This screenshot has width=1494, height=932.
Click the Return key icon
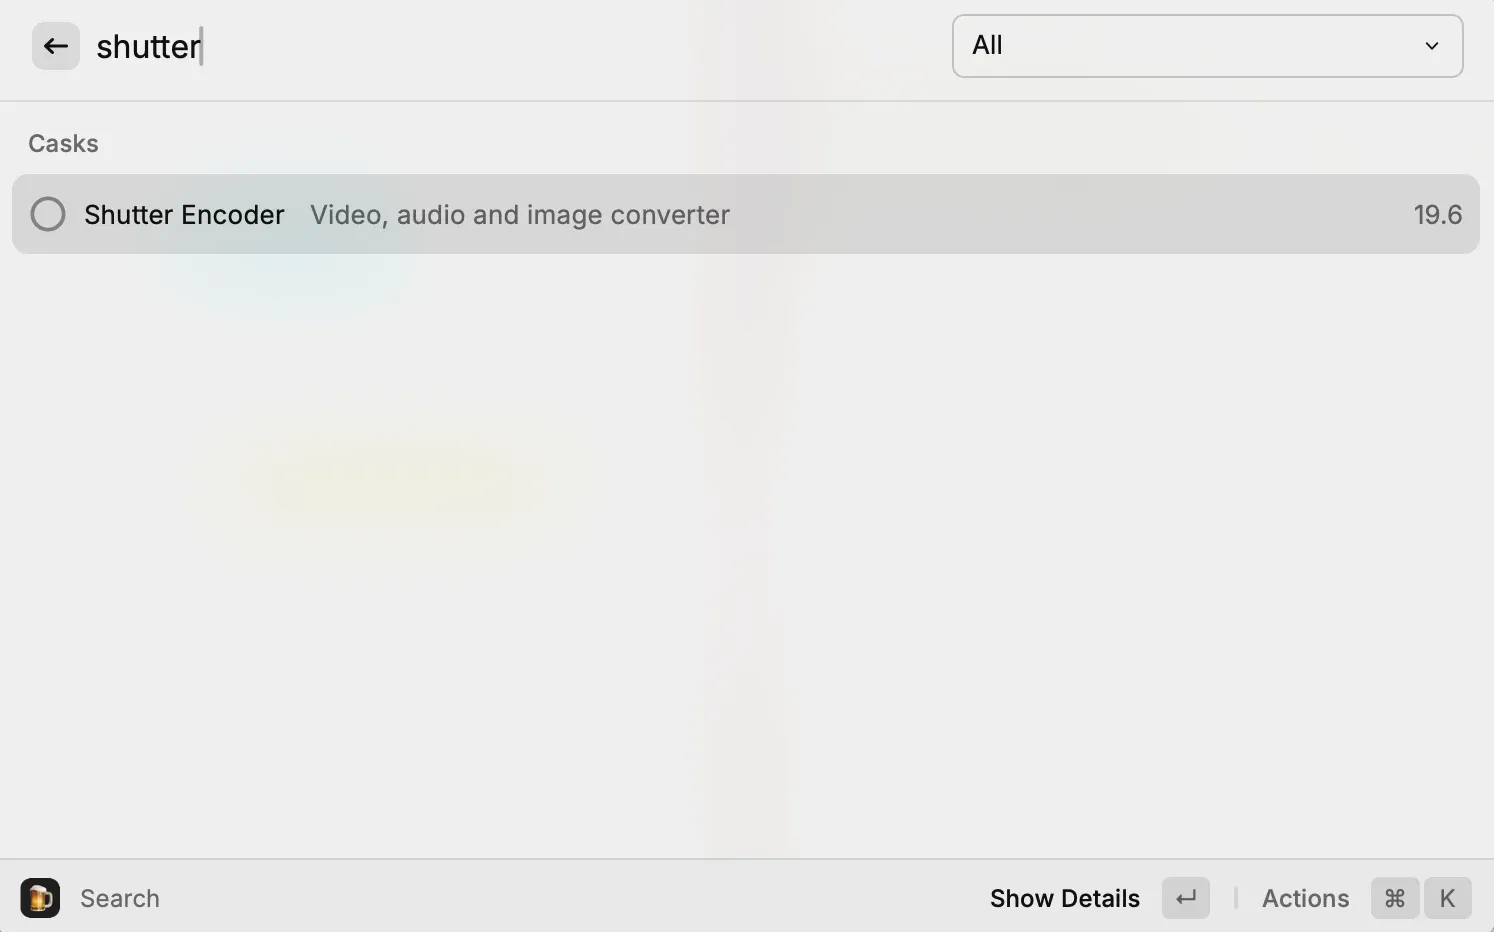click(x=1186, y=898)
